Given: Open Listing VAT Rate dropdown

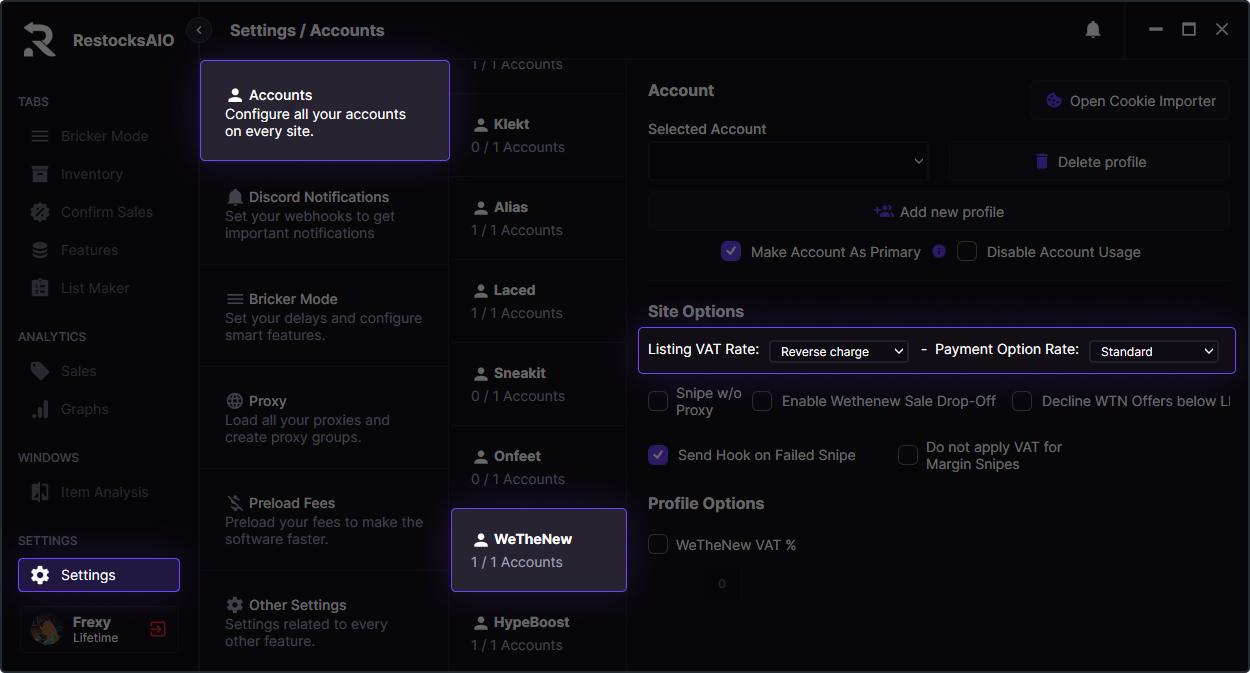Looking at the screenshot, I should (838, 351).
